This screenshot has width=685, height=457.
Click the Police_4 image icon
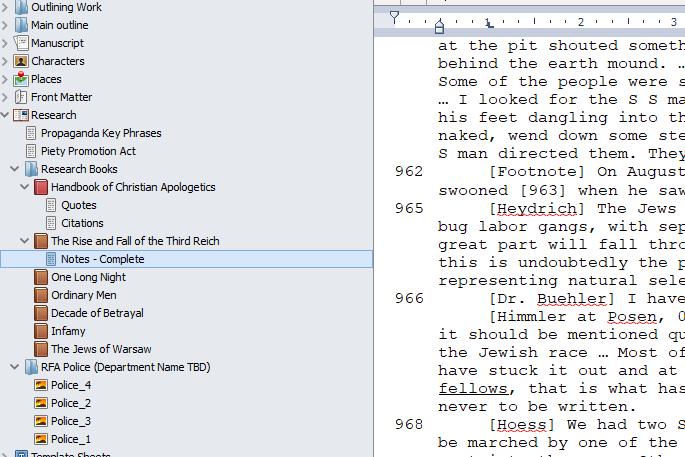[x=41, y=385]
